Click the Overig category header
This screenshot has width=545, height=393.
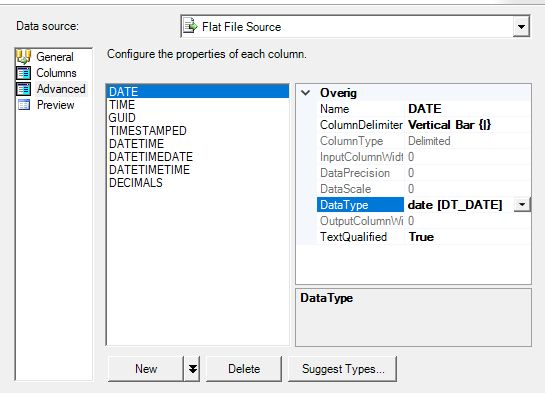(338, 93)
